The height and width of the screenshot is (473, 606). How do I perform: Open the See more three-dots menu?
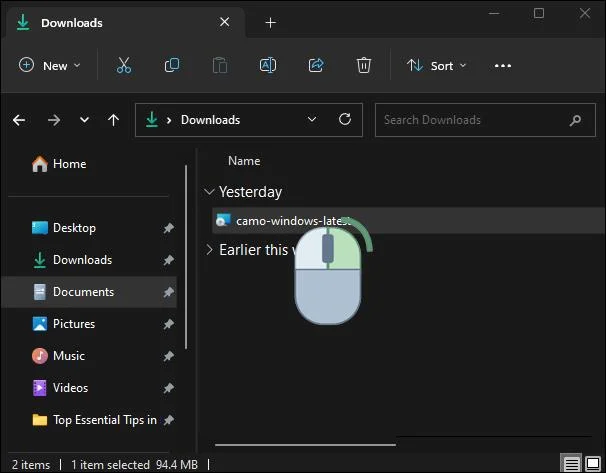click(x=503, y=66)
